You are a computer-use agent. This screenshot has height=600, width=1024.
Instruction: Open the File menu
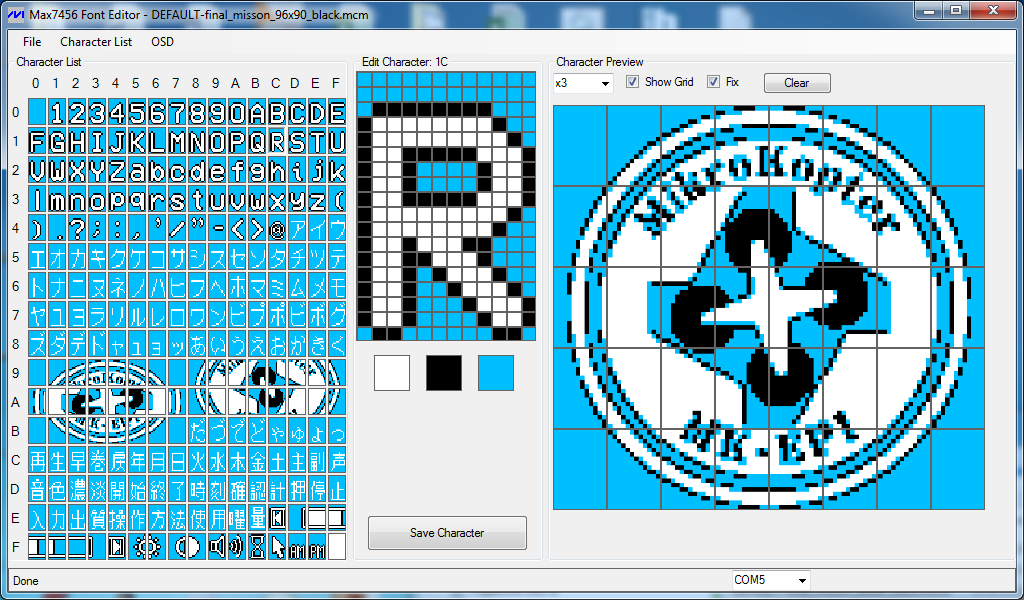click(32, 42)
